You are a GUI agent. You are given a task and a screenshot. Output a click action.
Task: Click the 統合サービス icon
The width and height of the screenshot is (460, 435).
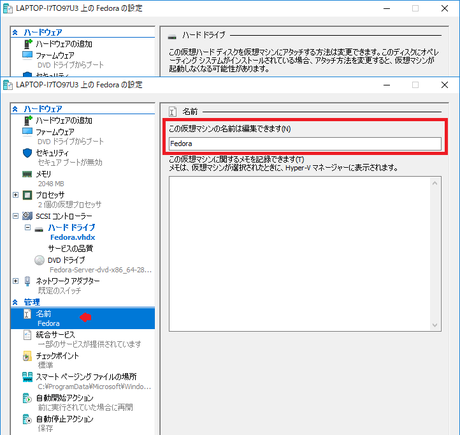coord(27,335)
